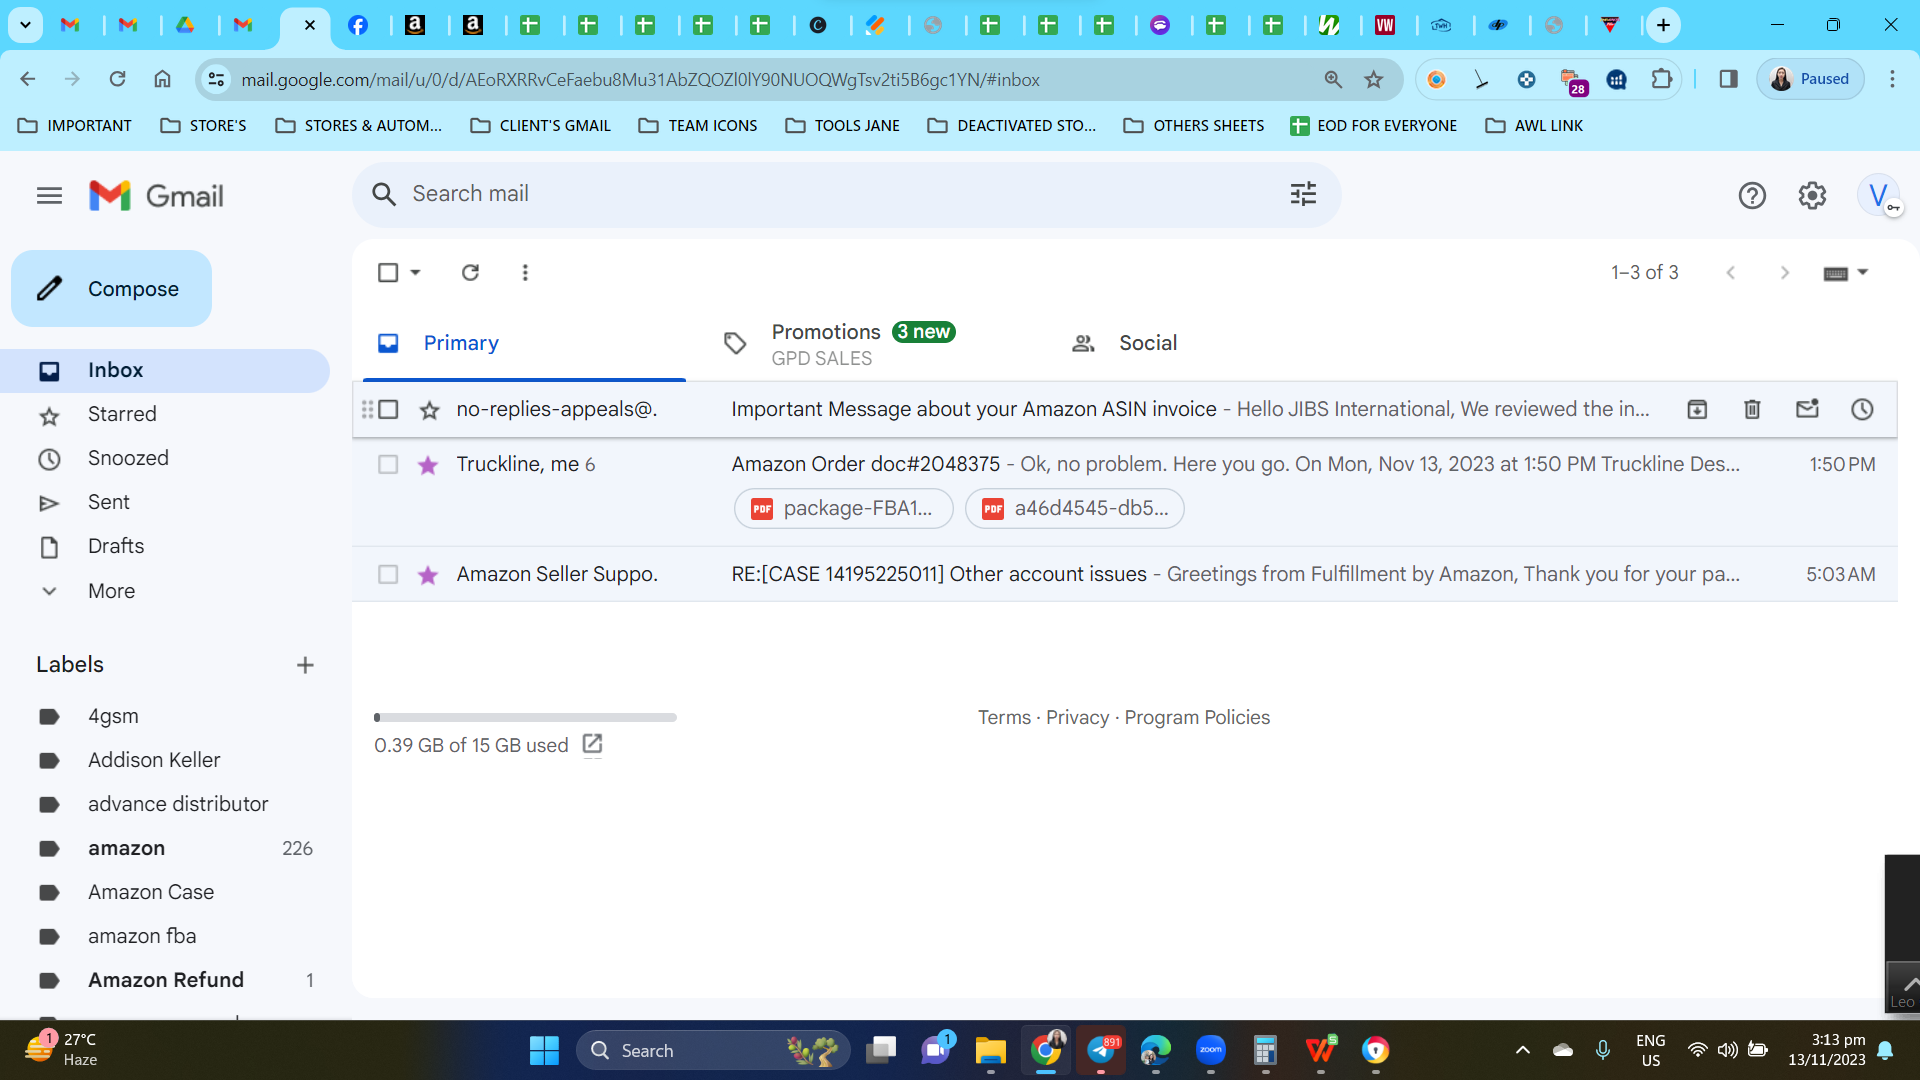Open the select-all dropdown arrow
The width and height of the screenshot is (1920, 1080).
tap(415, 272)
